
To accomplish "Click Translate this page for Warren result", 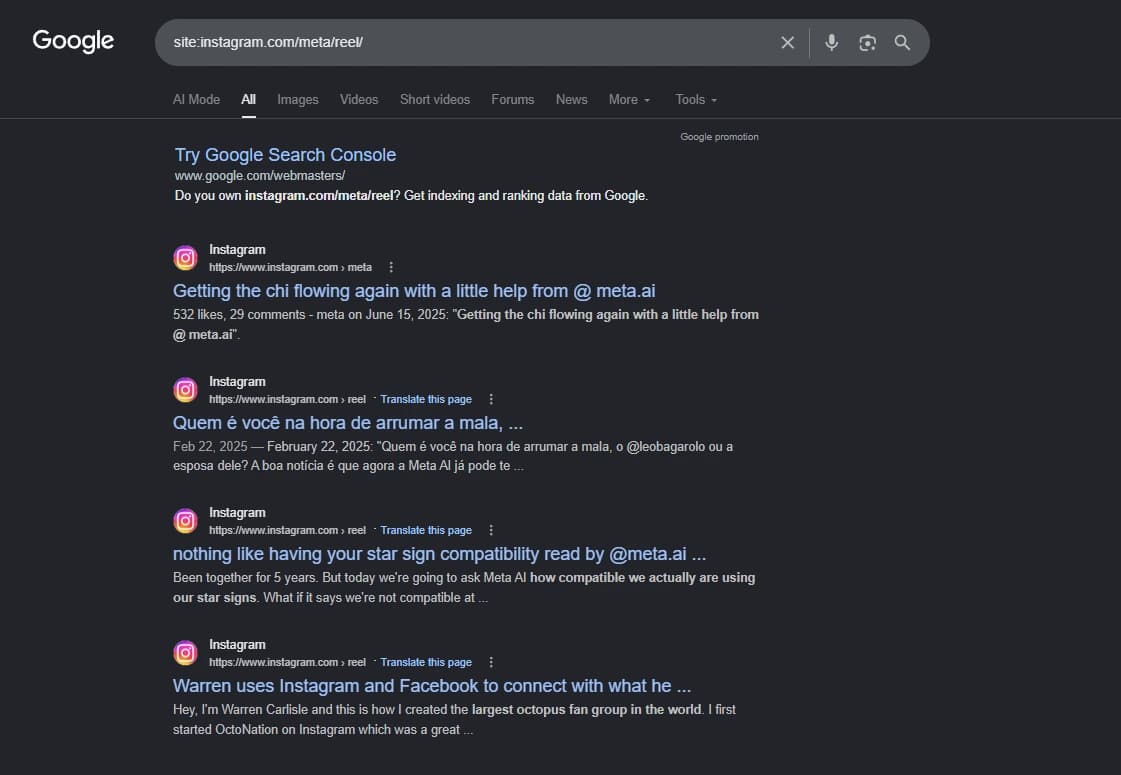I will (426, 663).
